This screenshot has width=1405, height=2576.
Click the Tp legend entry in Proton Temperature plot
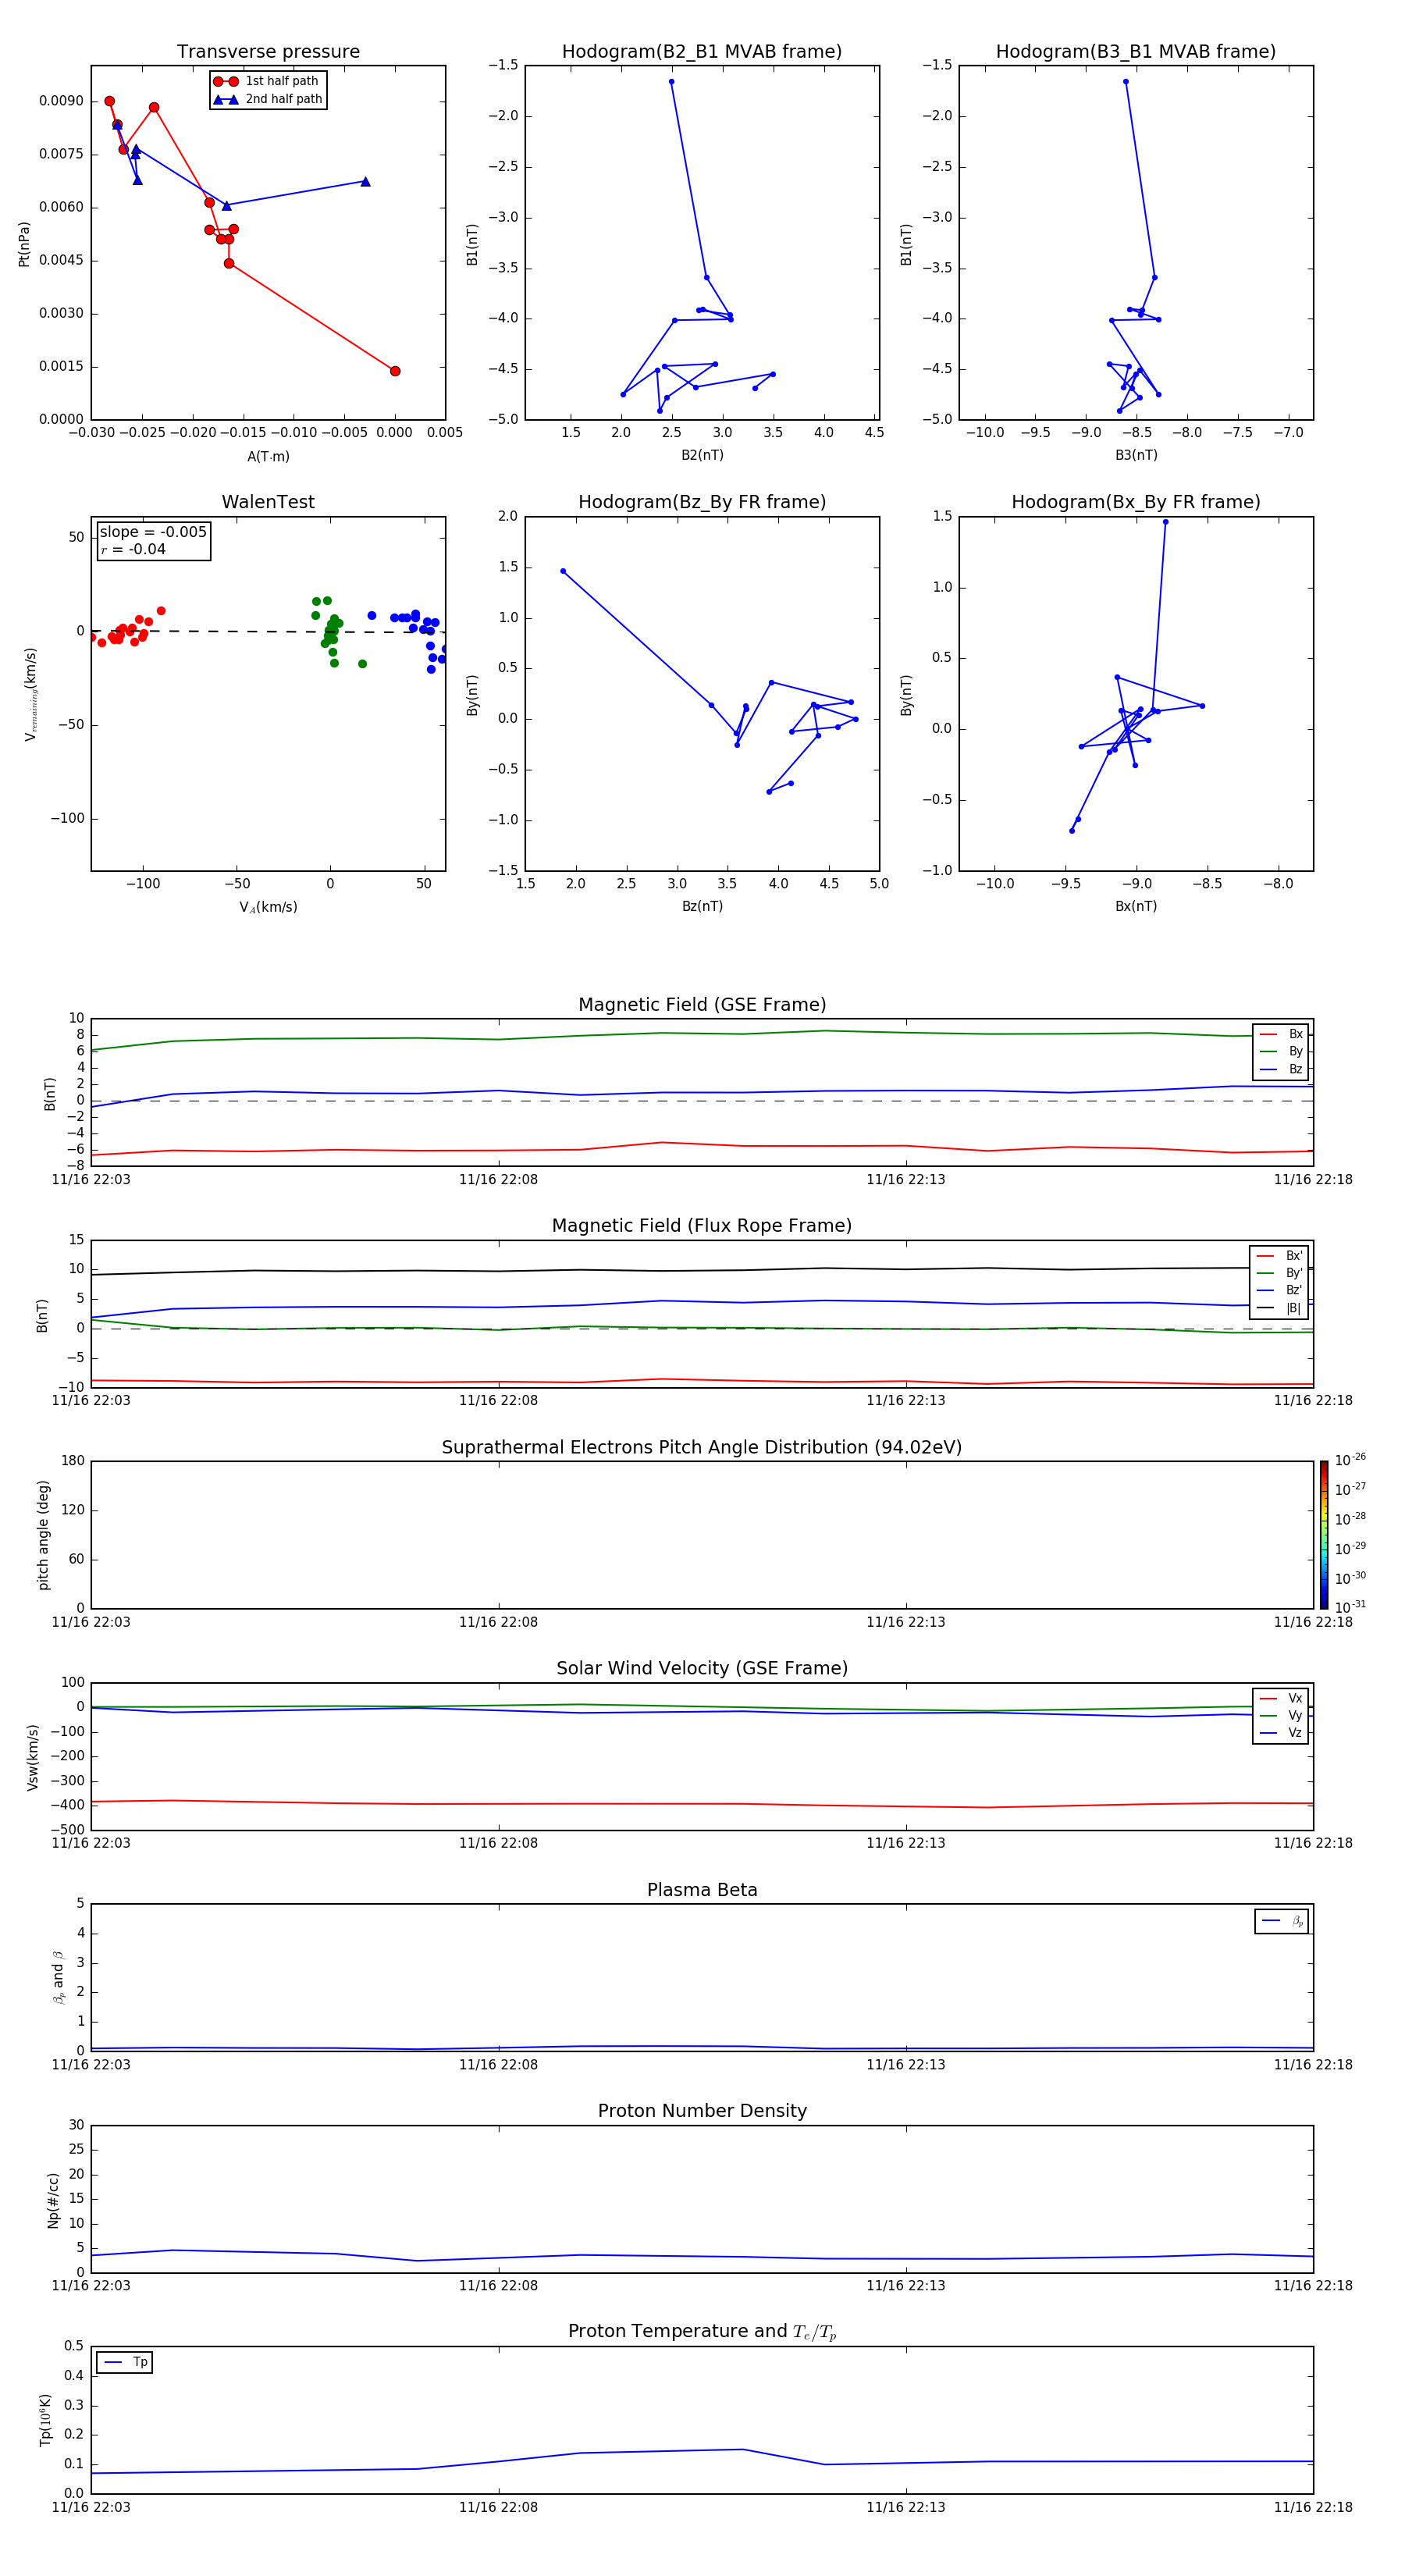[x=125, y=2362]
